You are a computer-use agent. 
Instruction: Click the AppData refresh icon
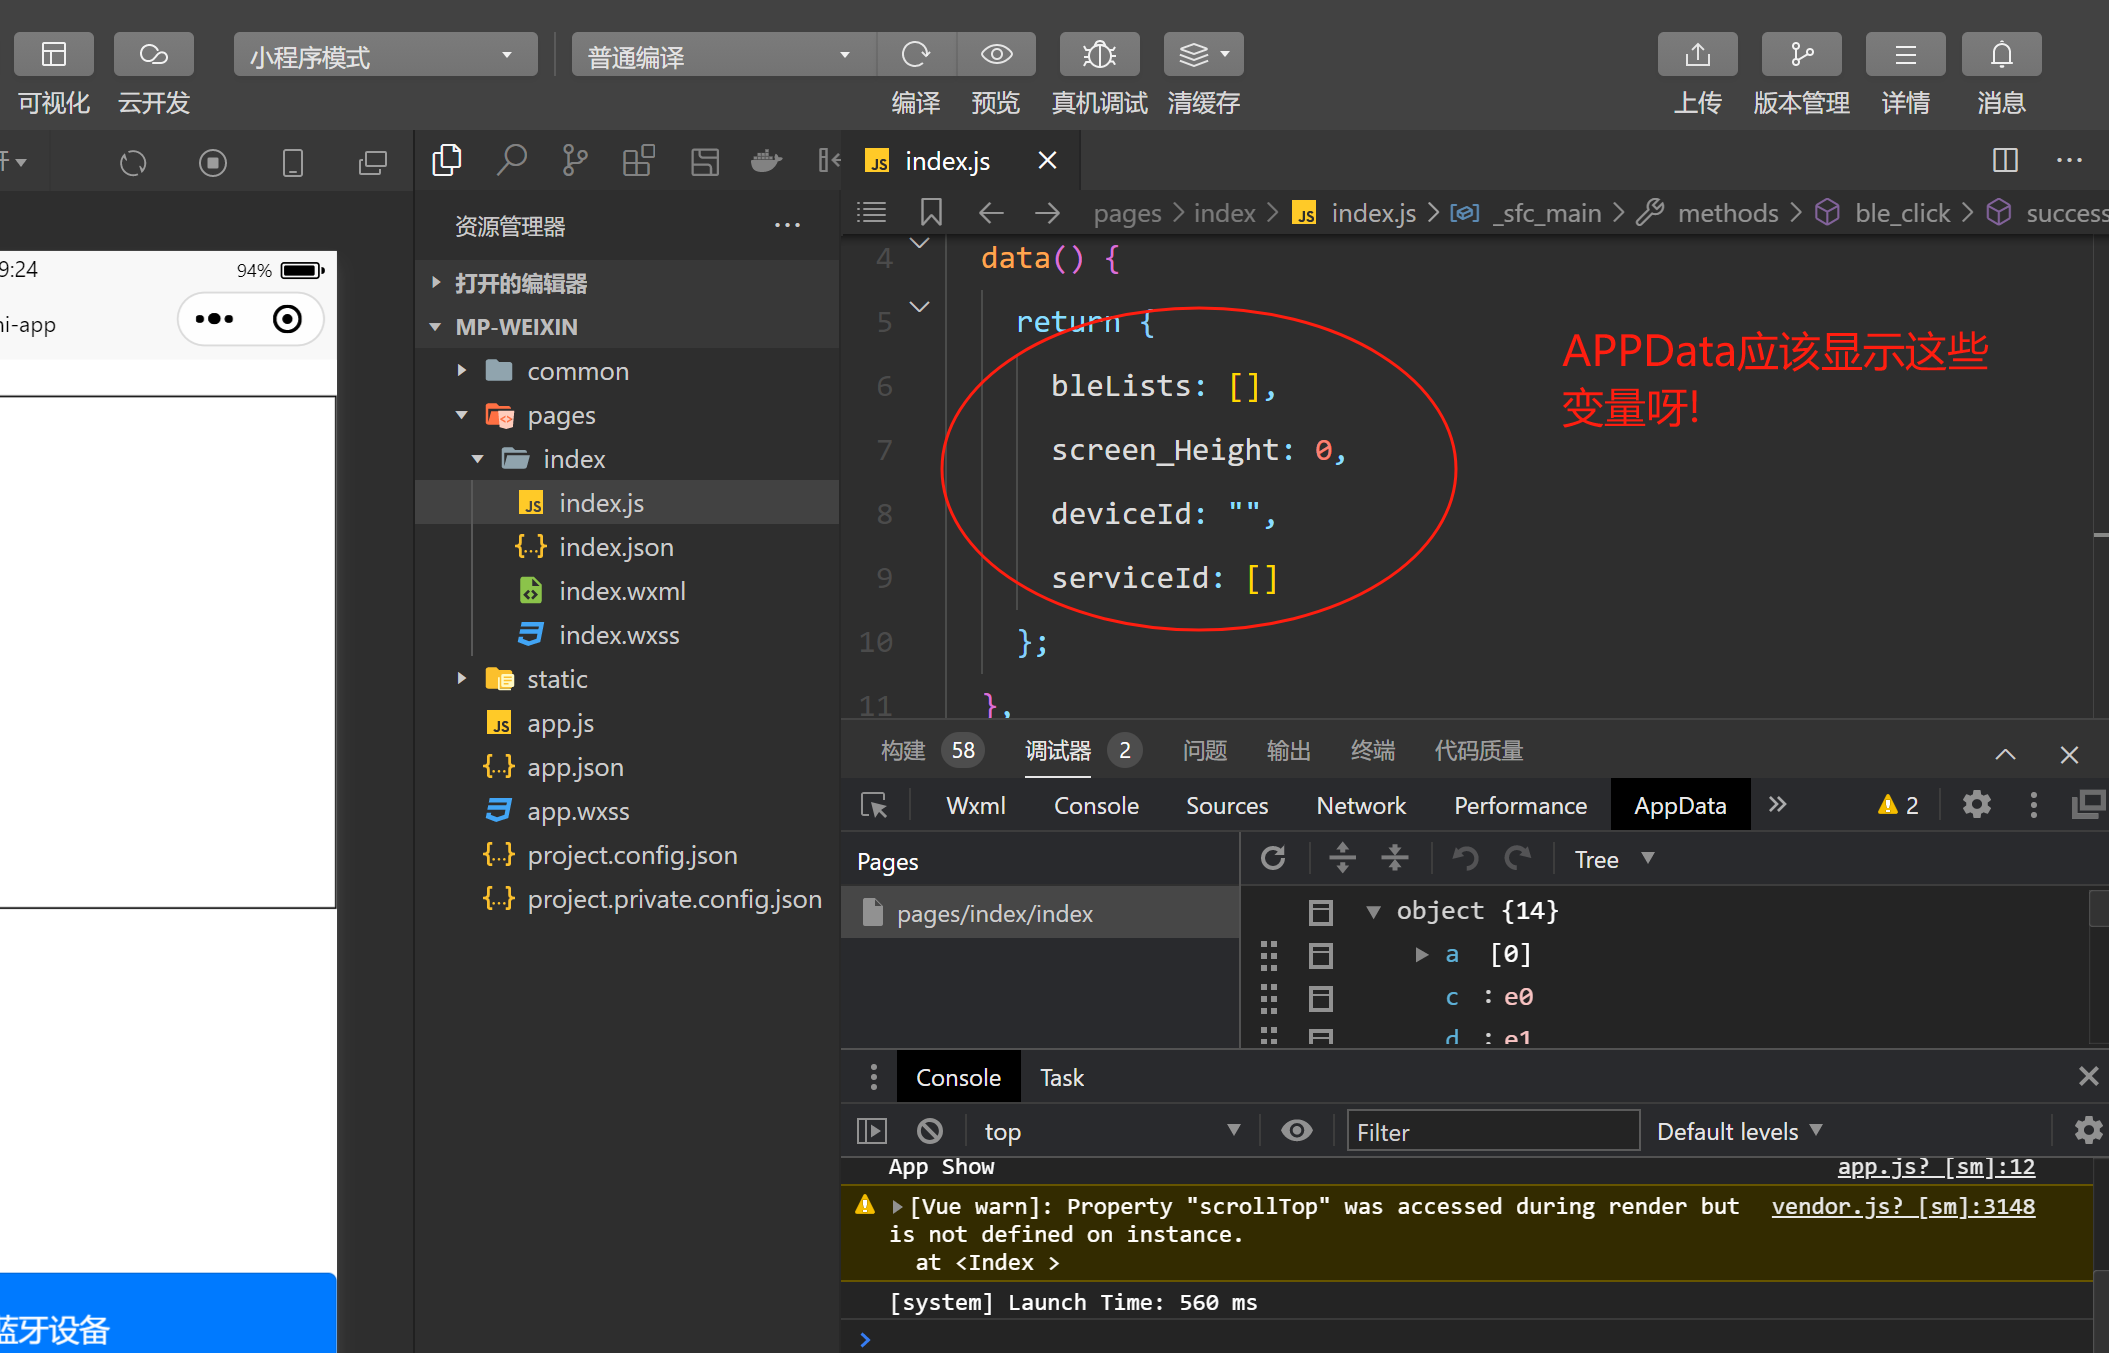click(1273, 858)
